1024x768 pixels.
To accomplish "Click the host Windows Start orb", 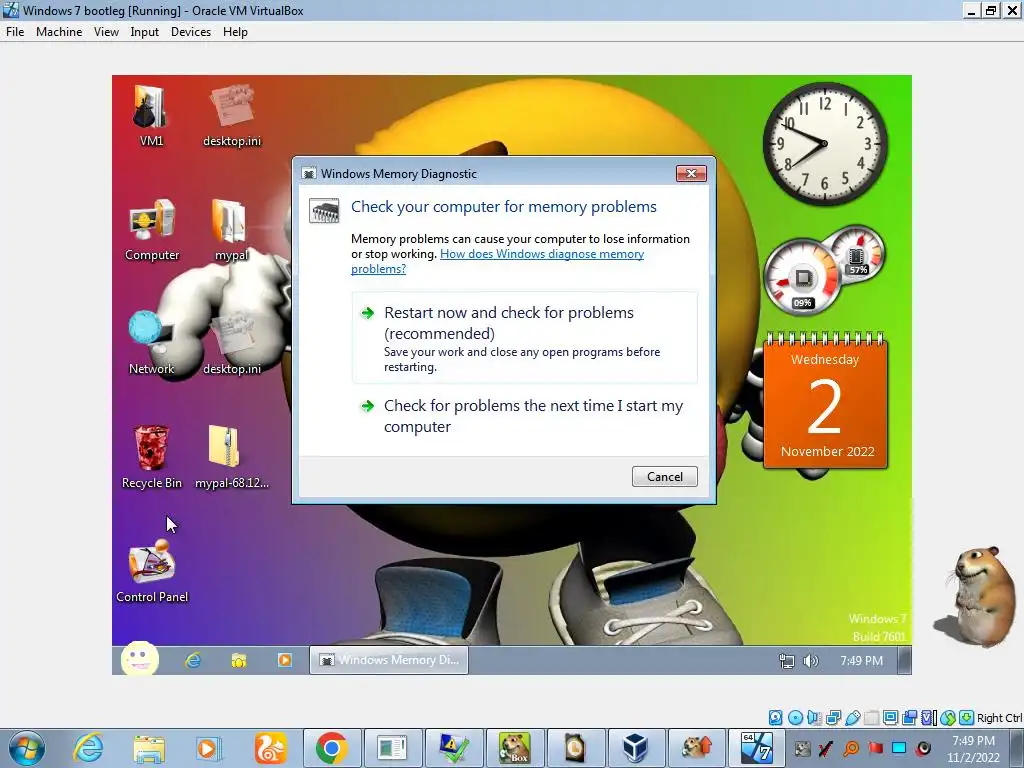I will pos(26,748).
